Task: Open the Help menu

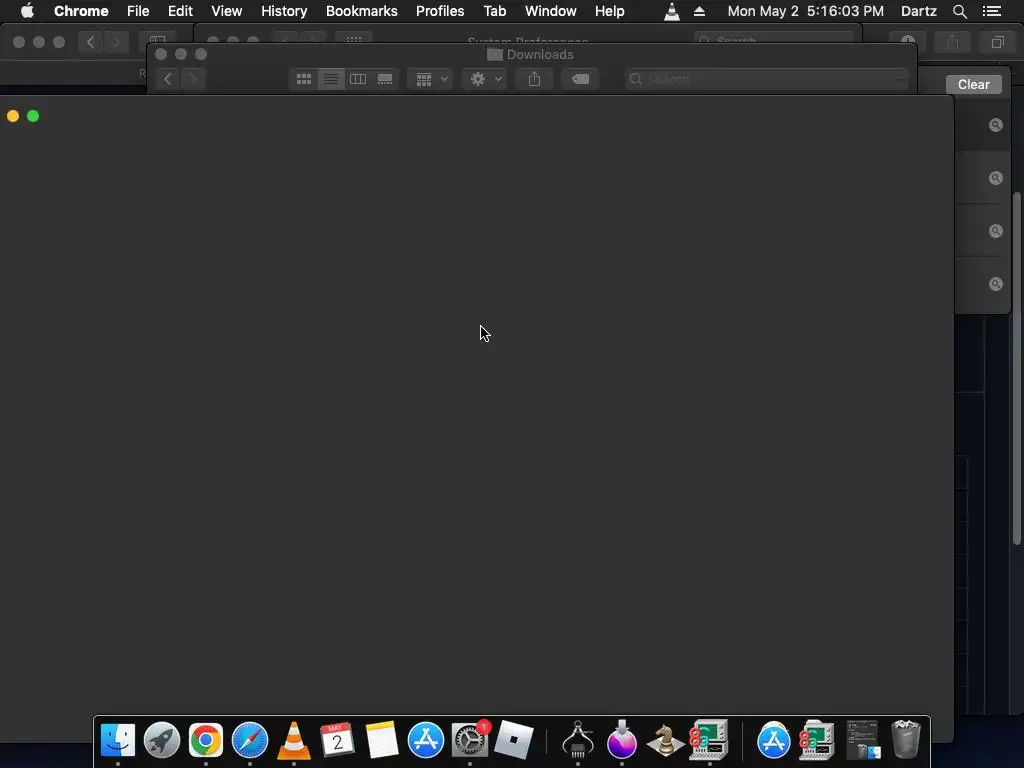Action: pos(609,11)
